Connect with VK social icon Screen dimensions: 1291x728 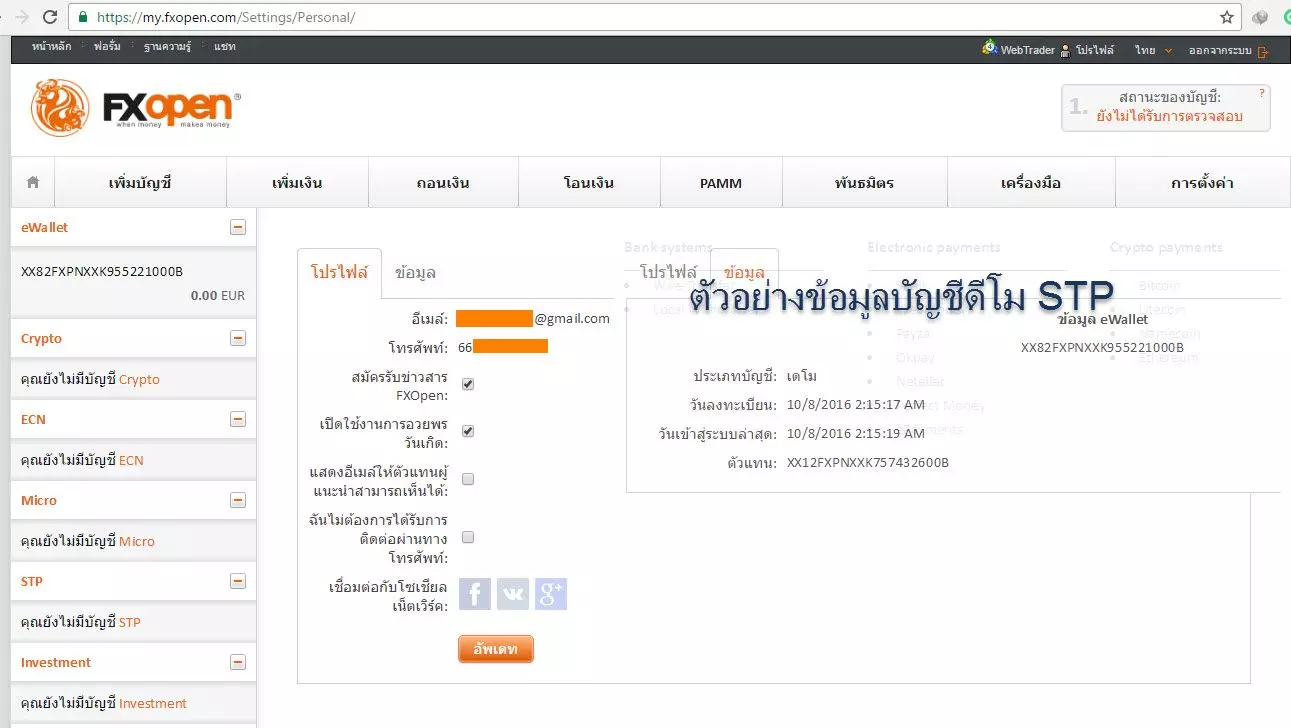(x=513, y=594)
